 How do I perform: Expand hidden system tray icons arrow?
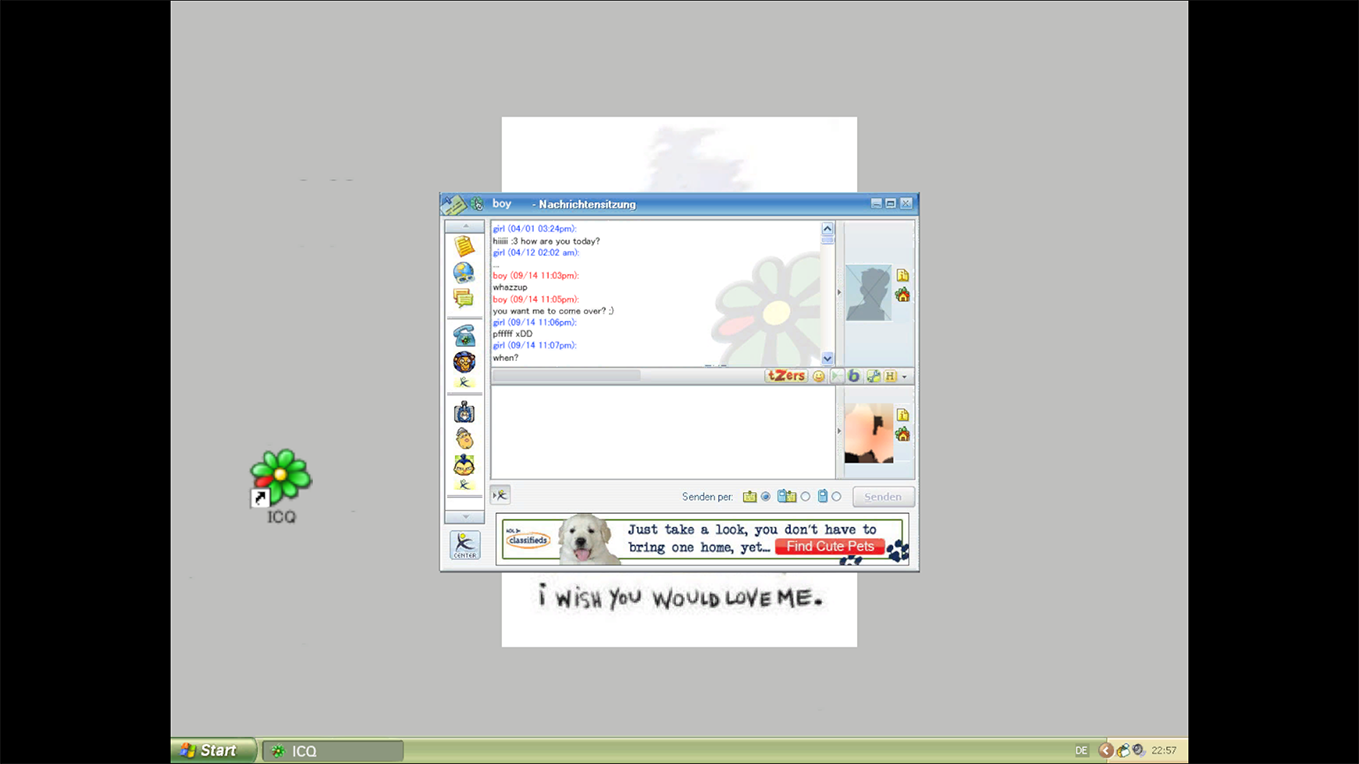[1106, 750]
